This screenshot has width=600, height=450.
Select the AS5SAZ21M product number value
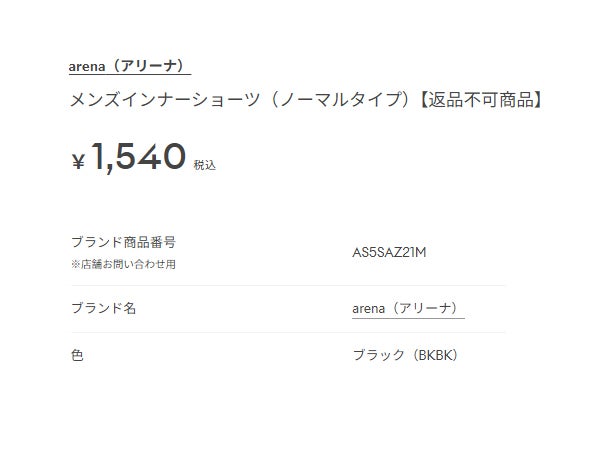click(x=390, y=252)
